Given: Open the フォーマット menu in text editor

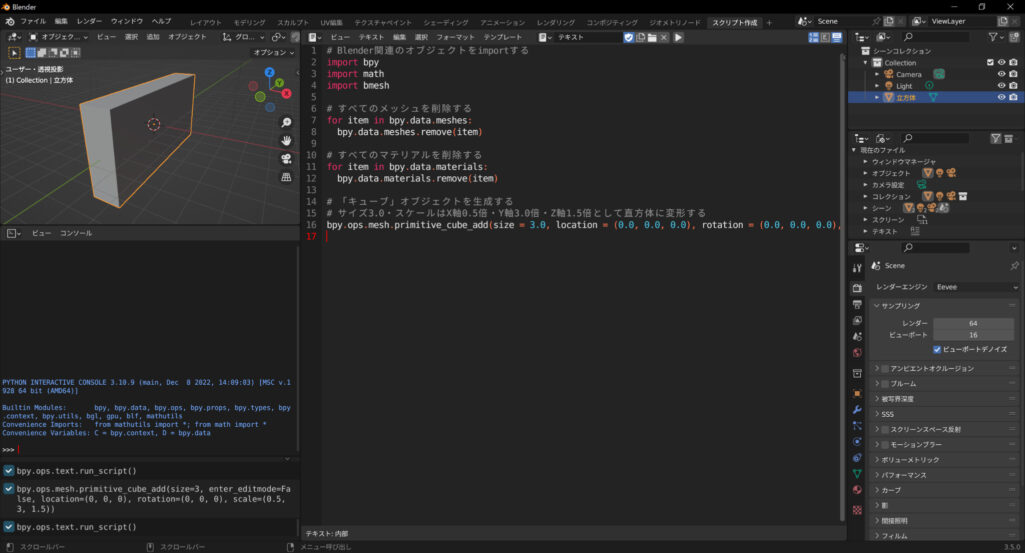Looking at the screenshot, I should pyautogui.click(x=455, y=37).
